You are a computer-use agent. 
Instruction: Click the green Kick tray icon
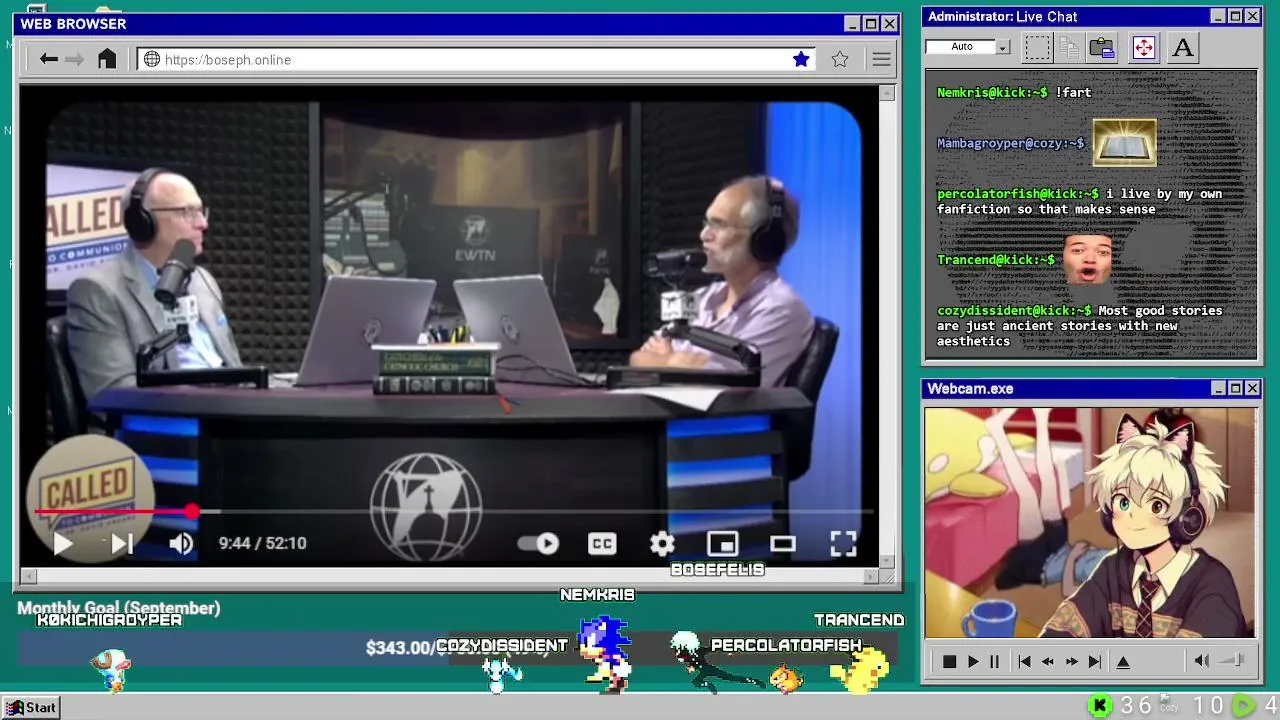coord(1099,706)
